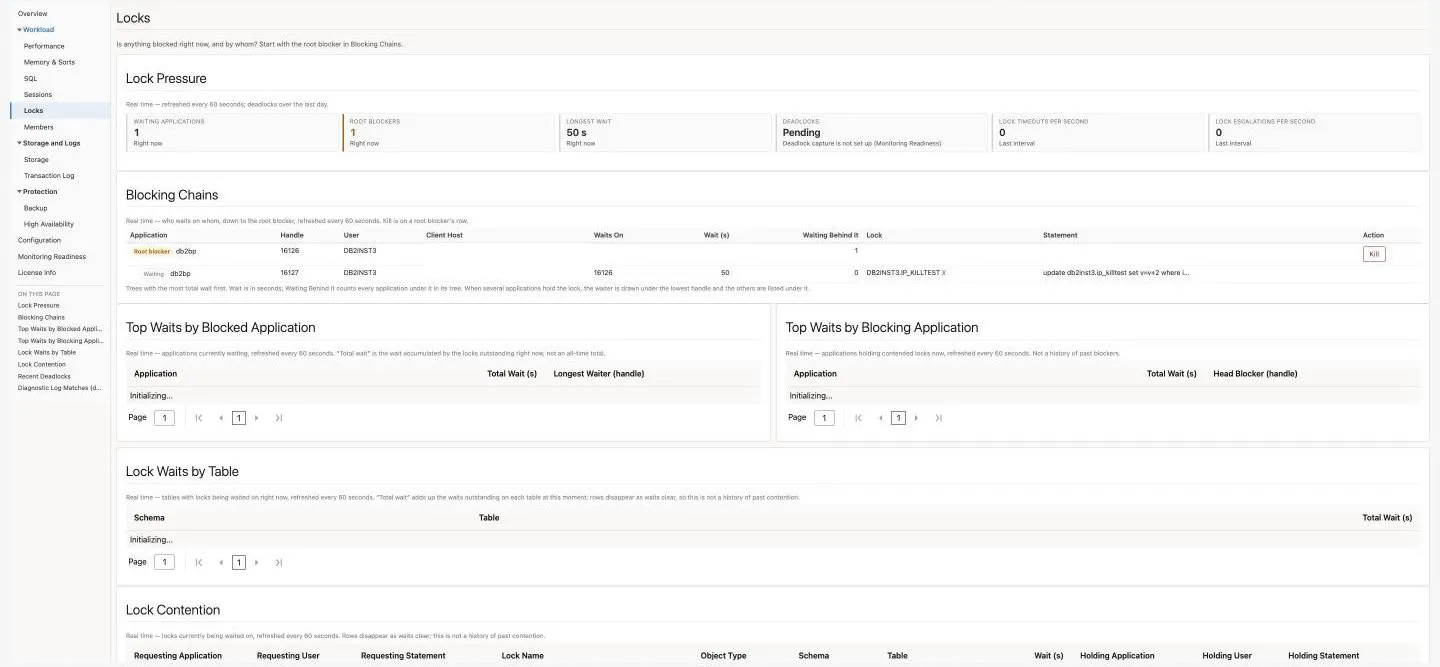Go to first page in Top Waits by Blocking Application
The height and width of the screenshot is (667, 1440).
859,418
